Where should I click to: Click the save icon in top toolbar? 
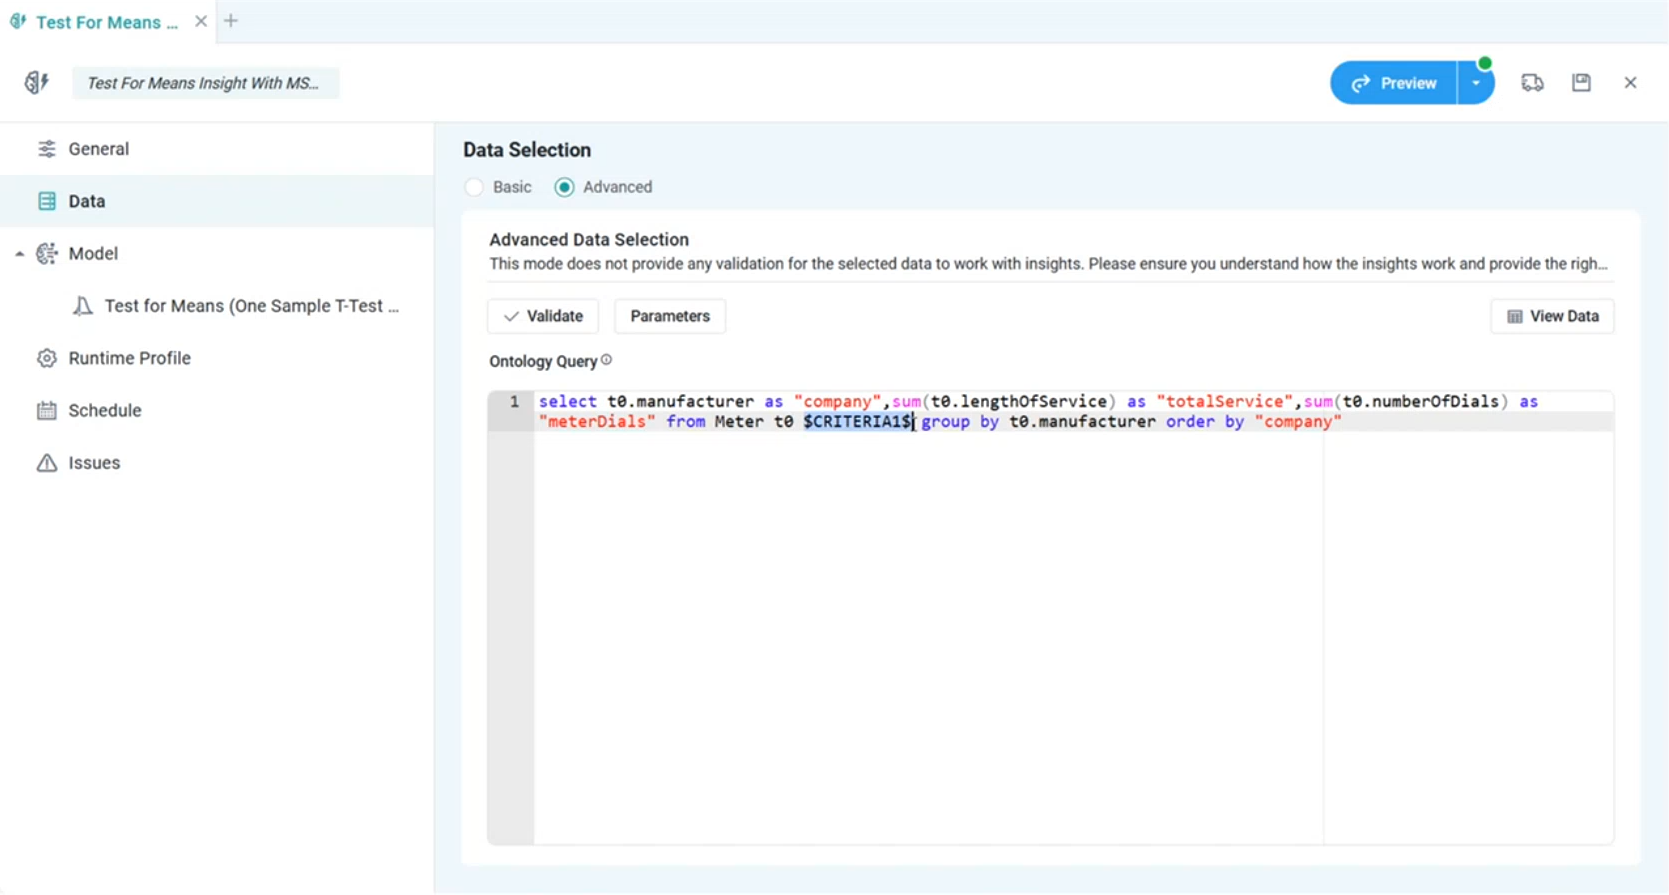(x=1581, y=83)
